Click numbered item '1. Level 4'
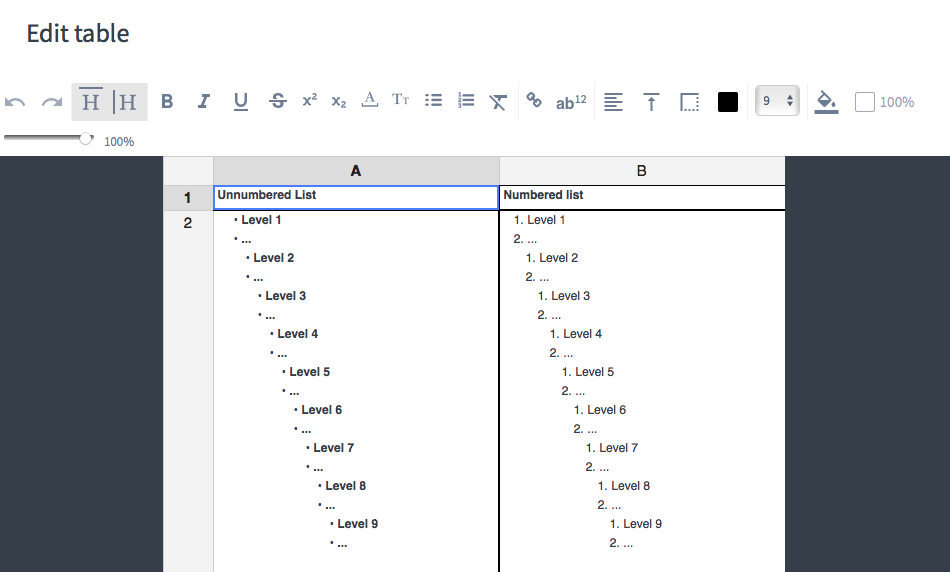950x572 pixels. pos(576,334)
